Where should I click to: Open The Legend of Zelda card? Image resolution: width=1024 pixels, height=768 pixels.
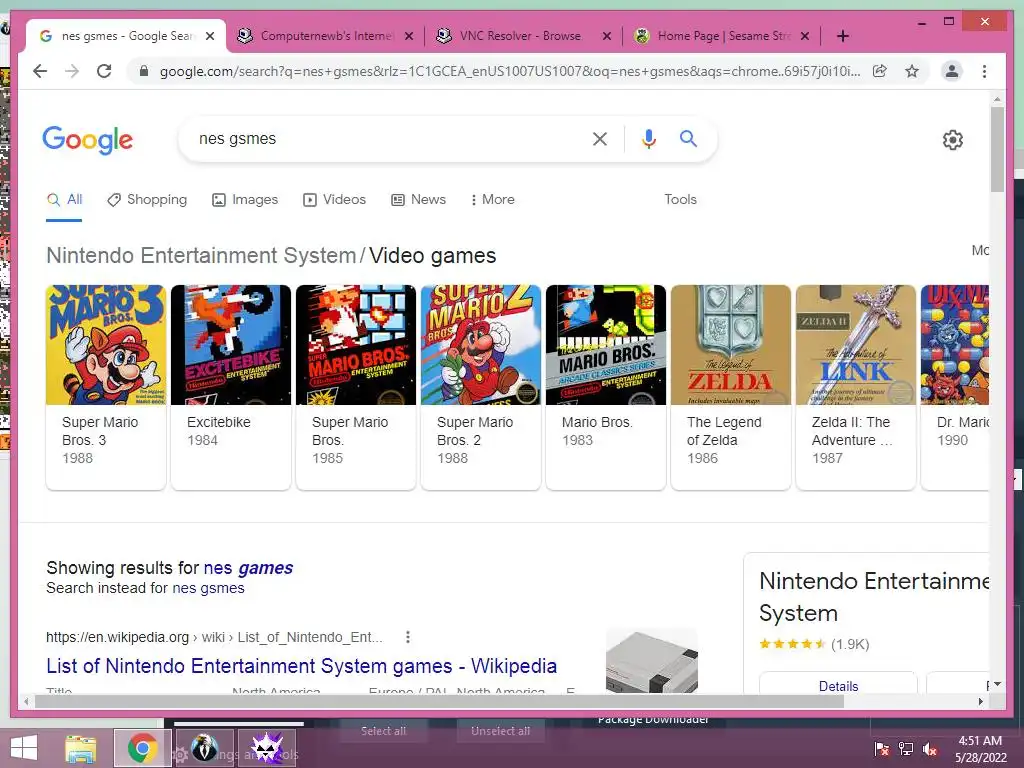tap(731, 387)
